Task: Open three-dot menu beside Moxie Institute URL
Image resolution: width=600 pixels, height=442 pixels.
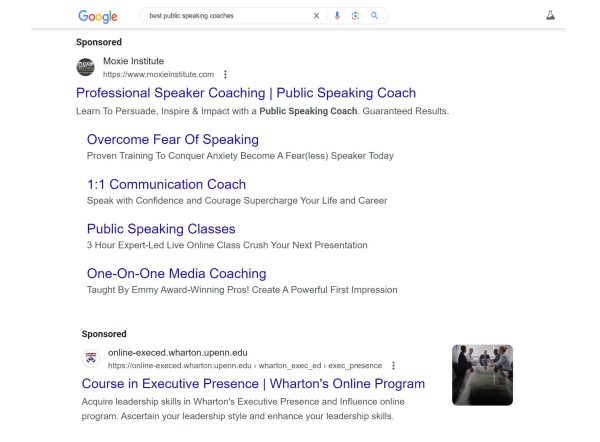Action: [x=225, y=74]
